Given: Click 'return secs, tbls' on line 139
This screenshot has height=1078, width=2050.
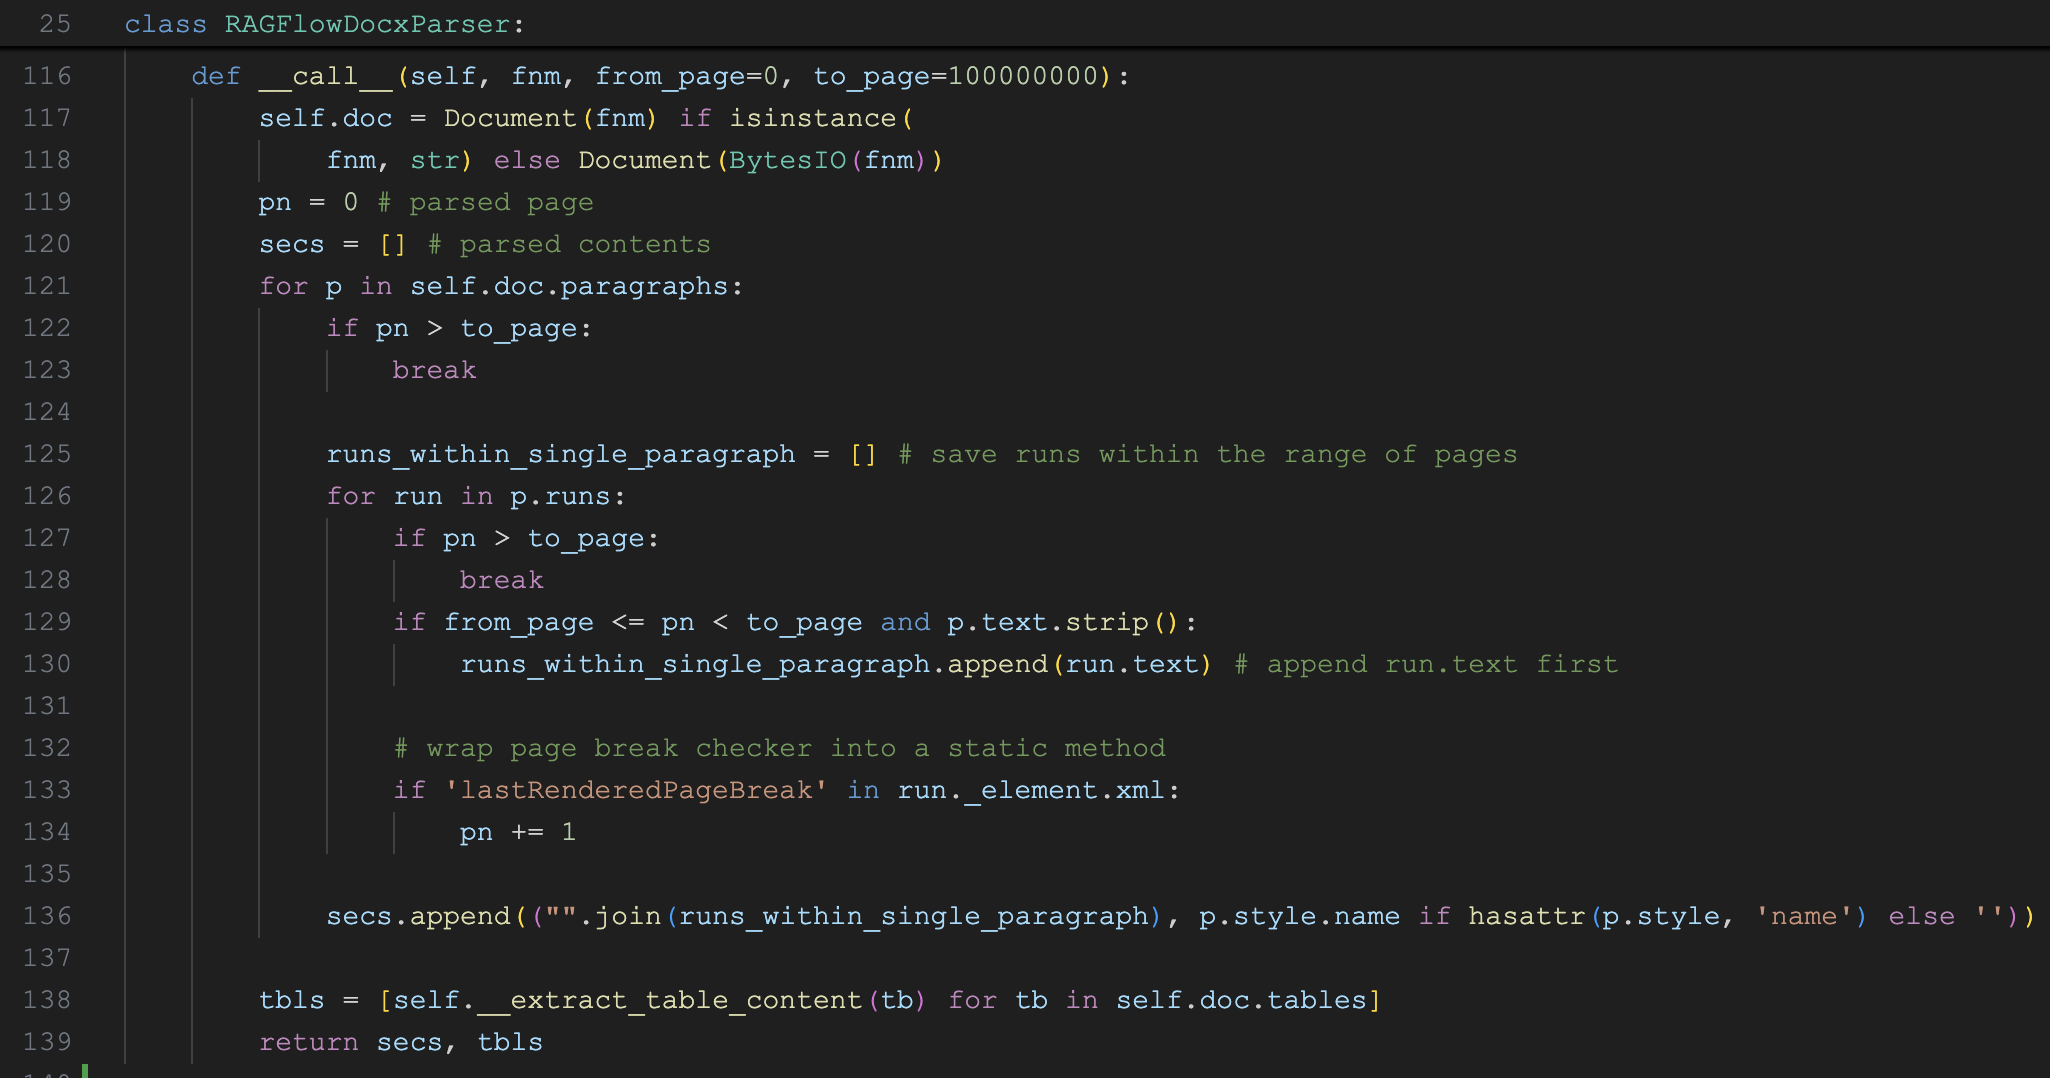Looking at the screenshot, I should 401,1042.
